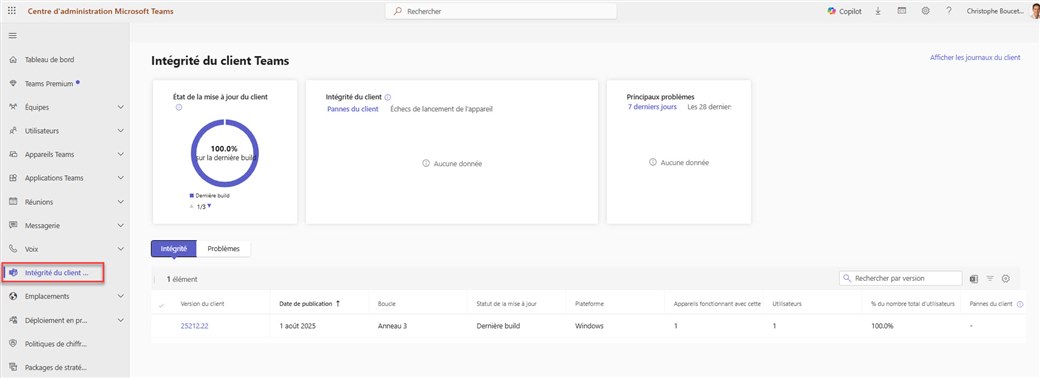Switch to Échecs de lancement de l'appareil

point(441,109)
